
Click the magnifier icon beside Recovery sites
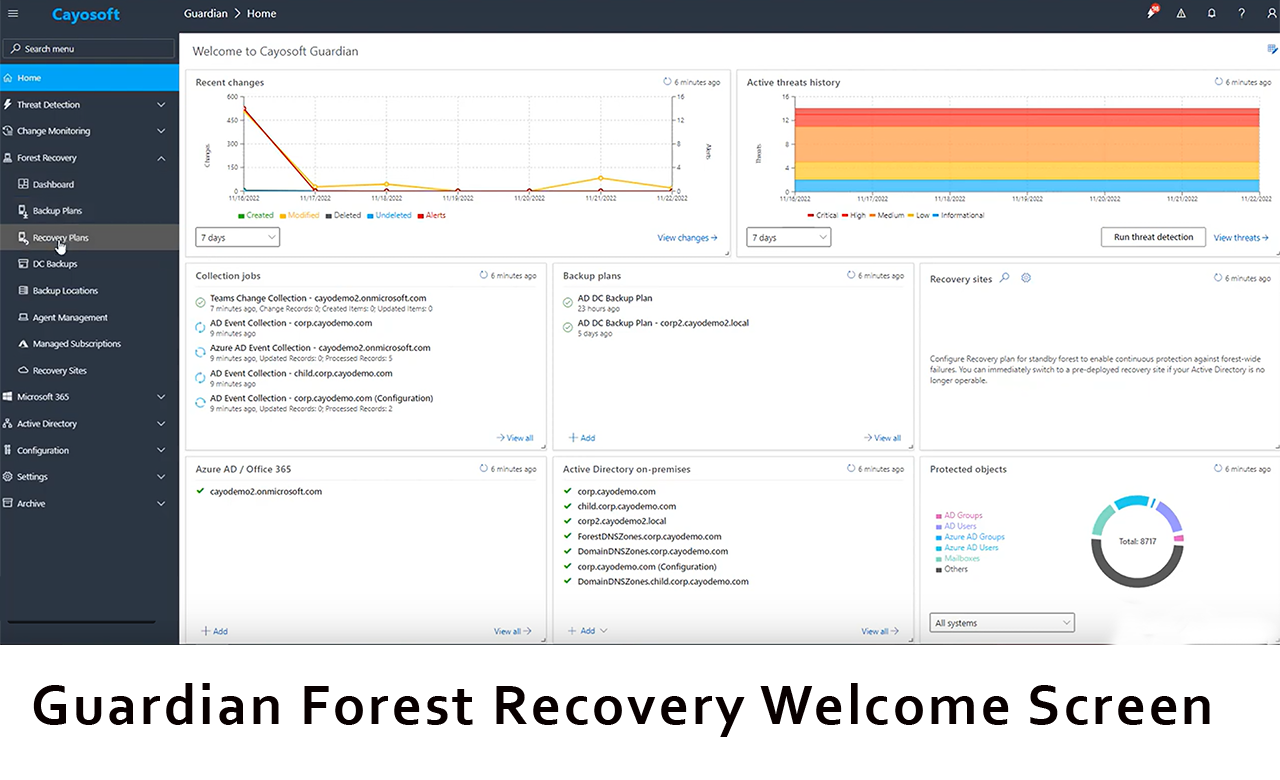point(1005,278)
